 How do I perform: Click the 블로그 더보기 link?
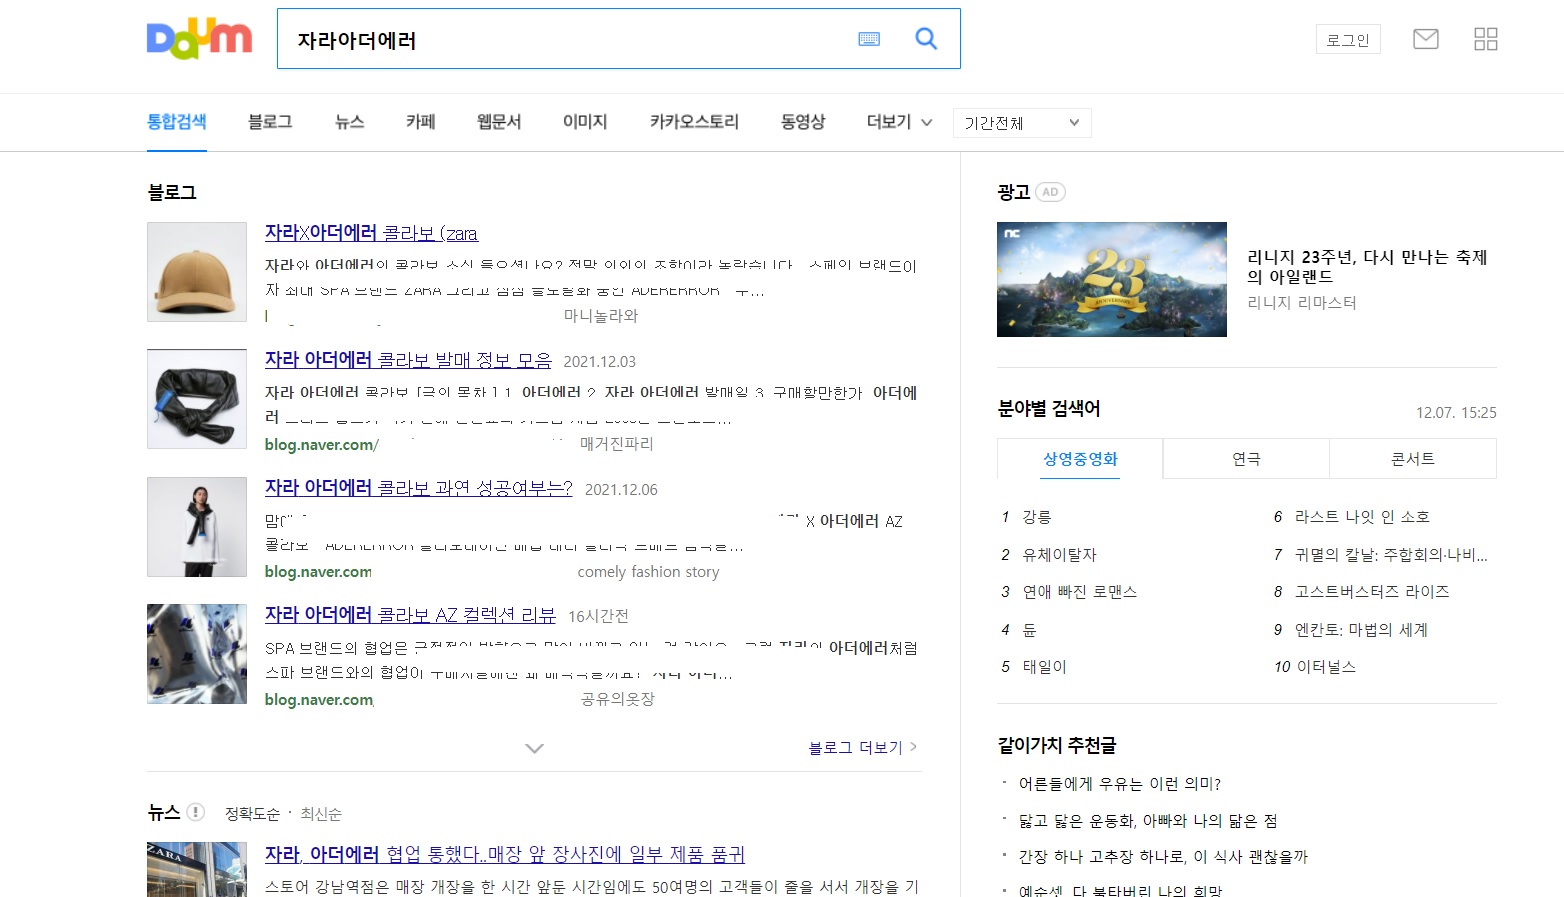(x=863, y=747)
